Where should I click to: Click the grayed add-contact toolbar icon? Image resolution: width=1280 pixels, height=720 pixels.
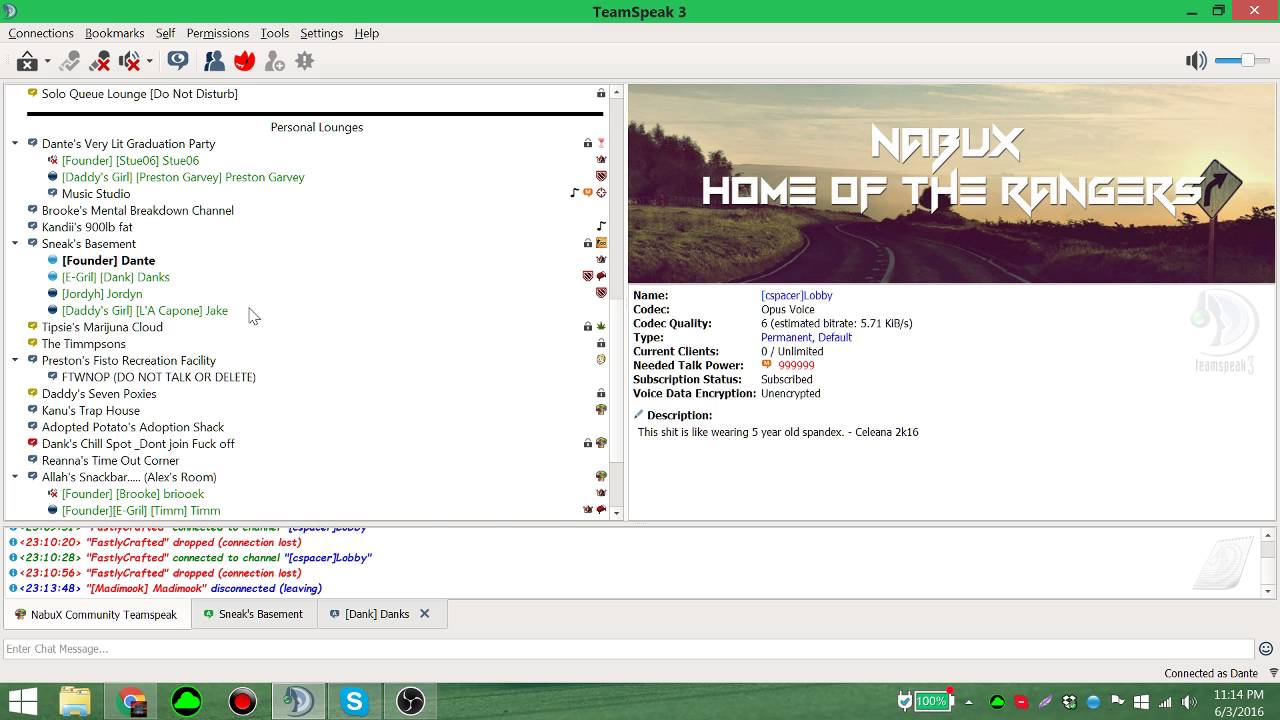pyautogui.click(x=274, y=61)
